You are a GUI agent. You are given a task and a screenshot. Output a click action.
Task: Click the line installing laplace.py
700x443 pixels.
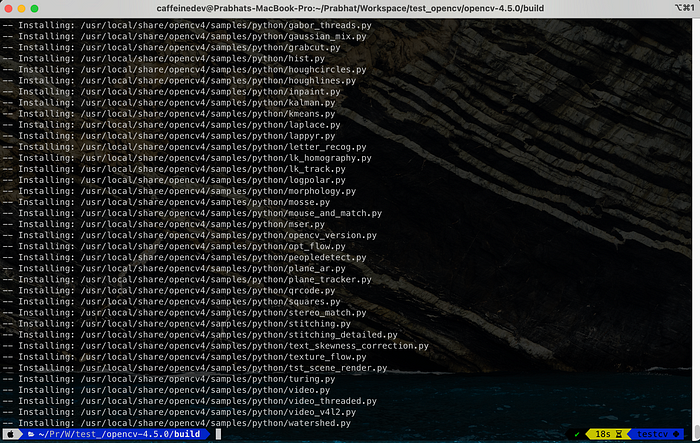[171, 125]
